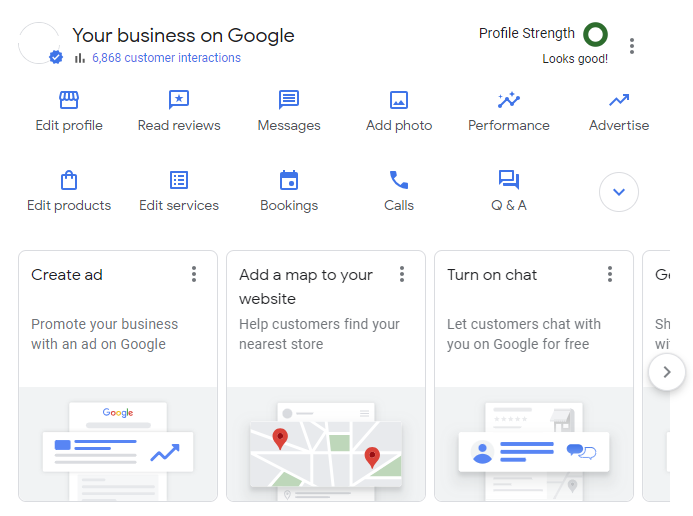This screenshot has height=516, width=693.
Task: Open 6,868 customer interactions link
Action: click(x=166, y=58)
